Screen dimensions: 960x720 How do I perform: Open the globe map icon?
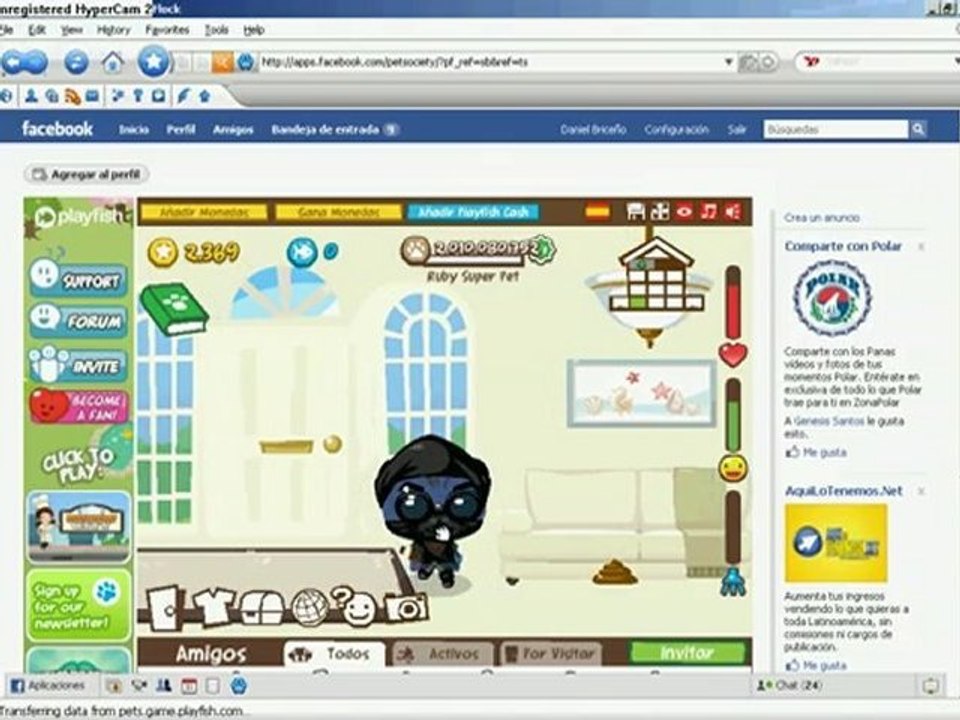[310, 607]
